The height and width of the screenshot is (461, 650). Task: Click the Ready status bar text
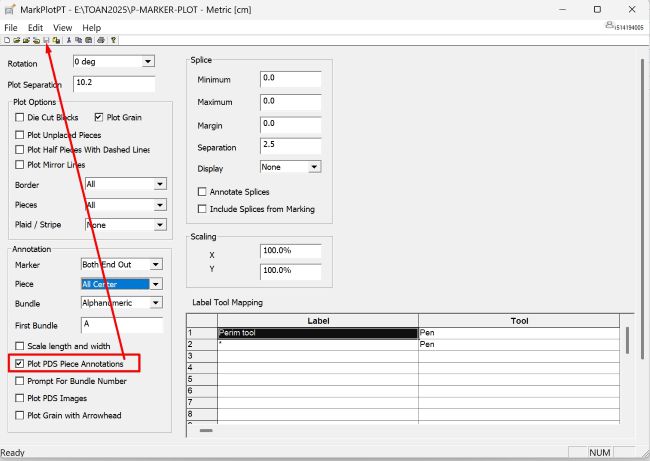[12, 453]
